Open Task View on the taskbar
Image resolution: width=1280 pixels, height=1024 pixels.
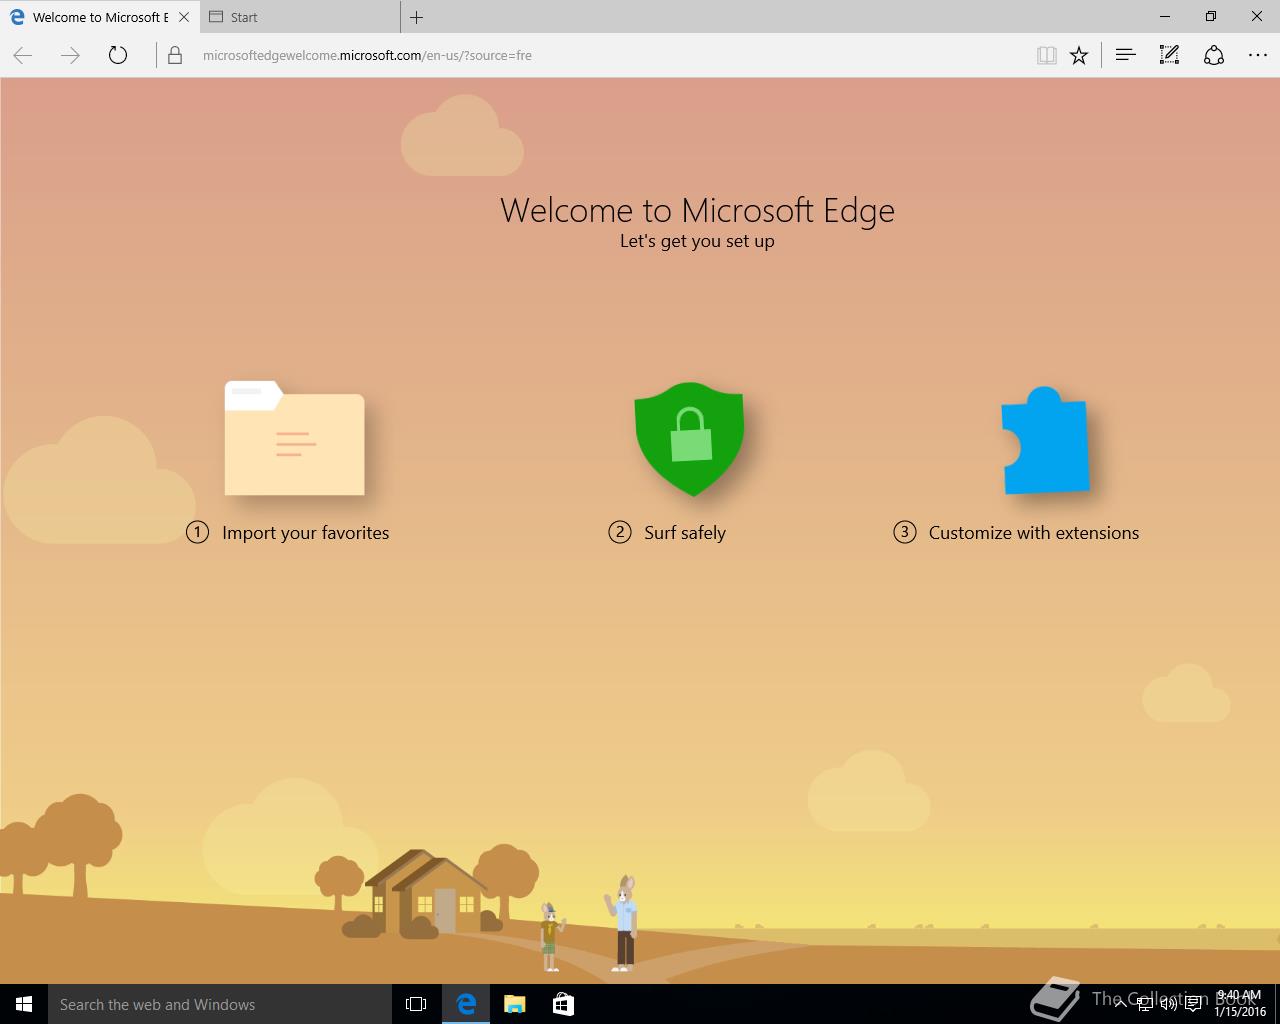(x=416, y=1004)
